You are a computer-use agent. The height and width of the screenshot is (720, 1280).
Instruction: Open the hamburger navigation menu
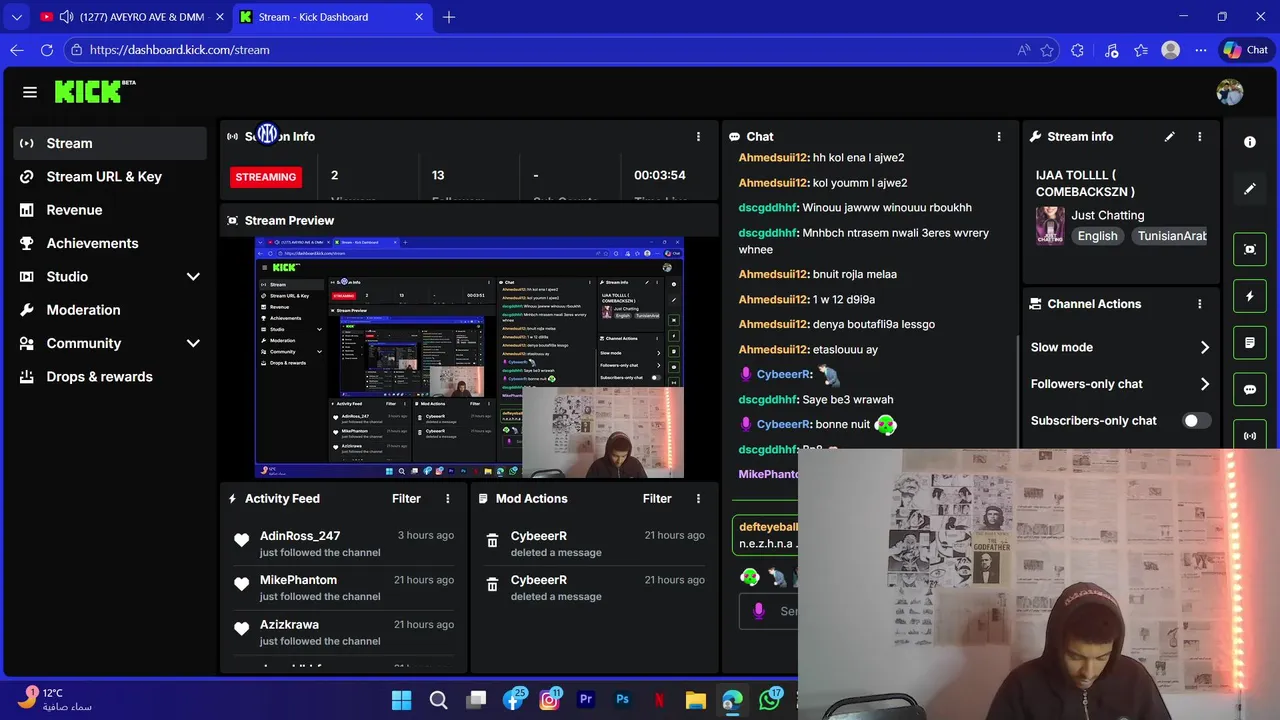coord(30,92)
